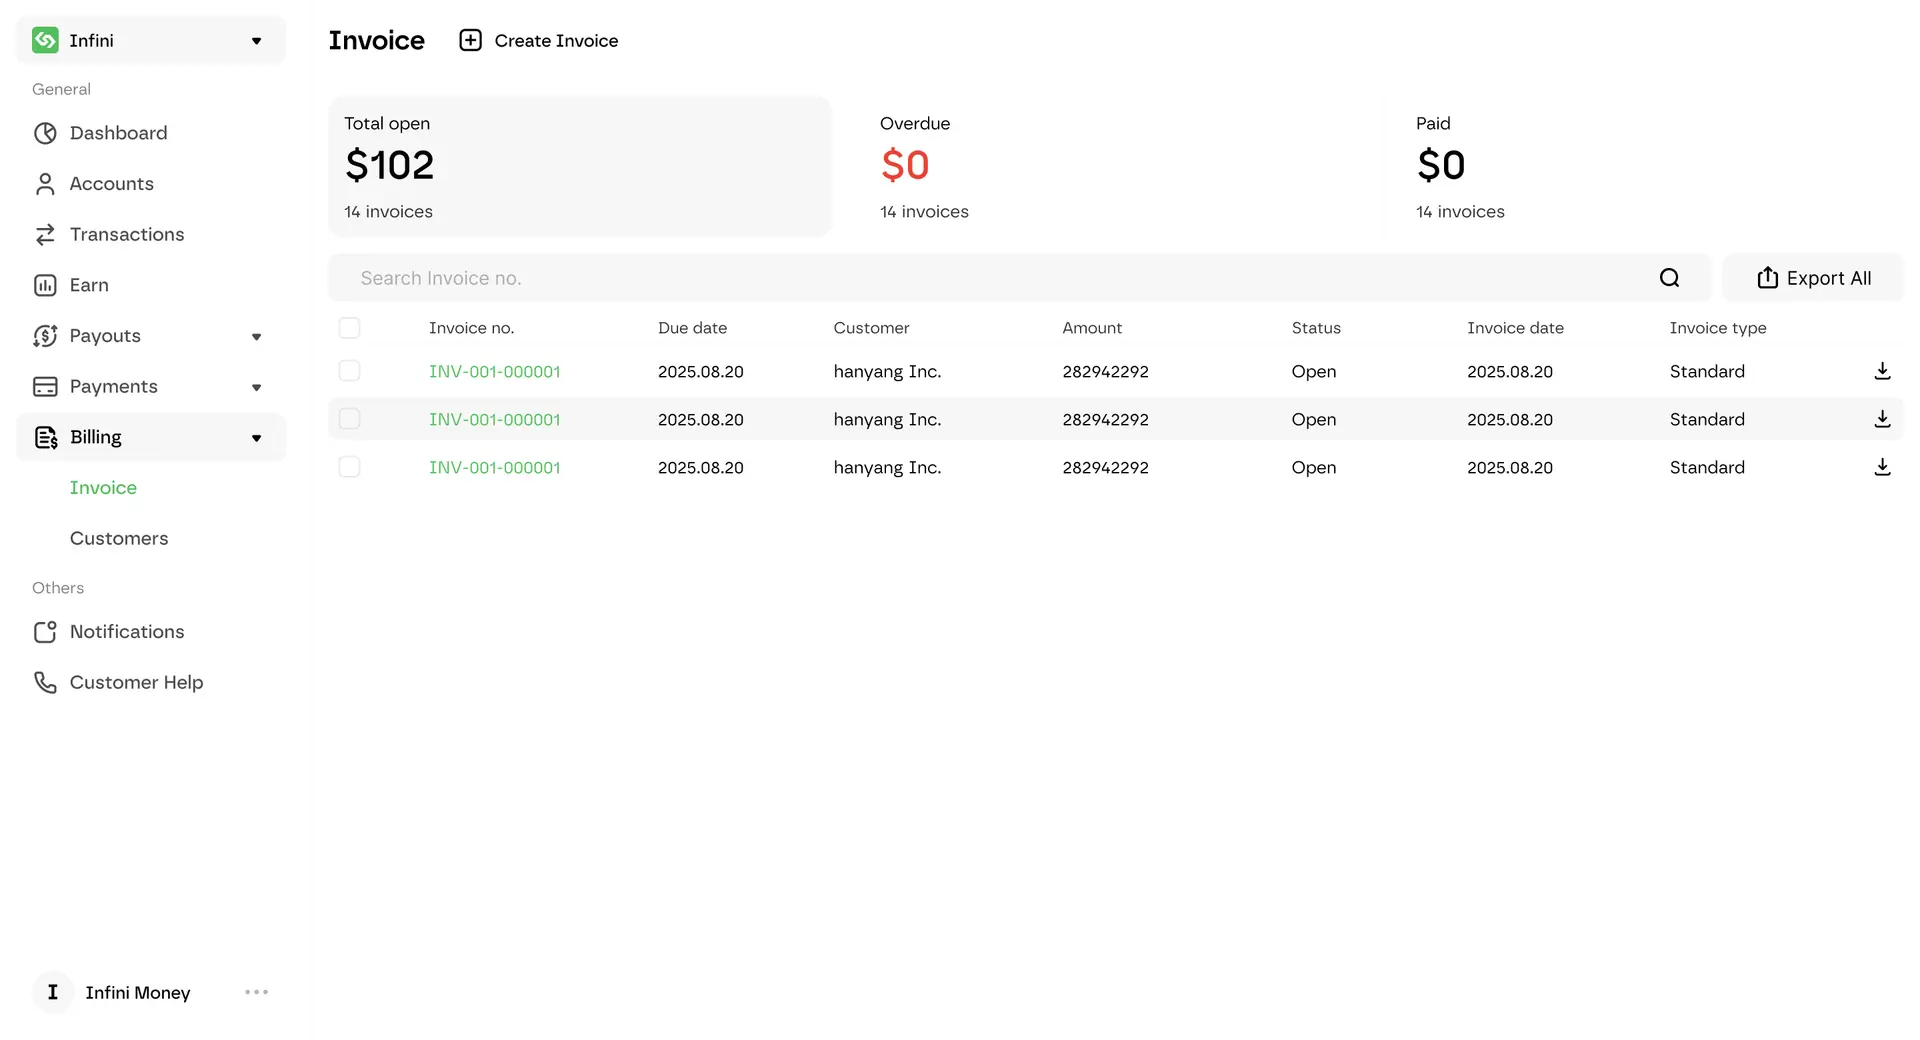Click the Payments card icon
This screenshot has height=1040, width=1920.
(x=45, y=387)
